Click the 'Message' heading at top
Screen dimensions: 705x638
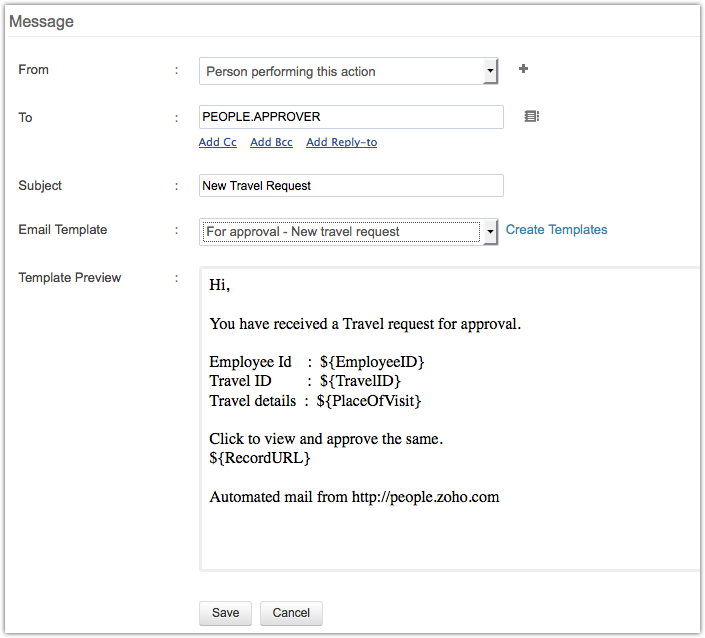(x=41, y=21)
